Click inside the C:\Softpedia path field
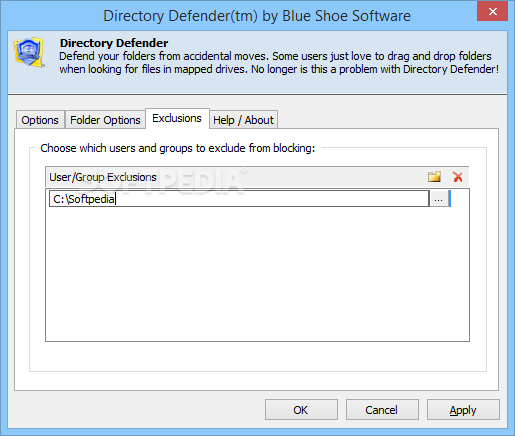This screenshot has height=436, width=515. click(239, 199)
